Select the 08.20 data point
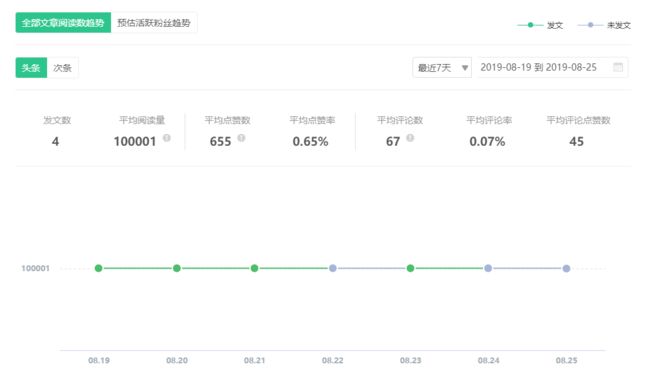The image size is (650, 379). coord(177,268)
